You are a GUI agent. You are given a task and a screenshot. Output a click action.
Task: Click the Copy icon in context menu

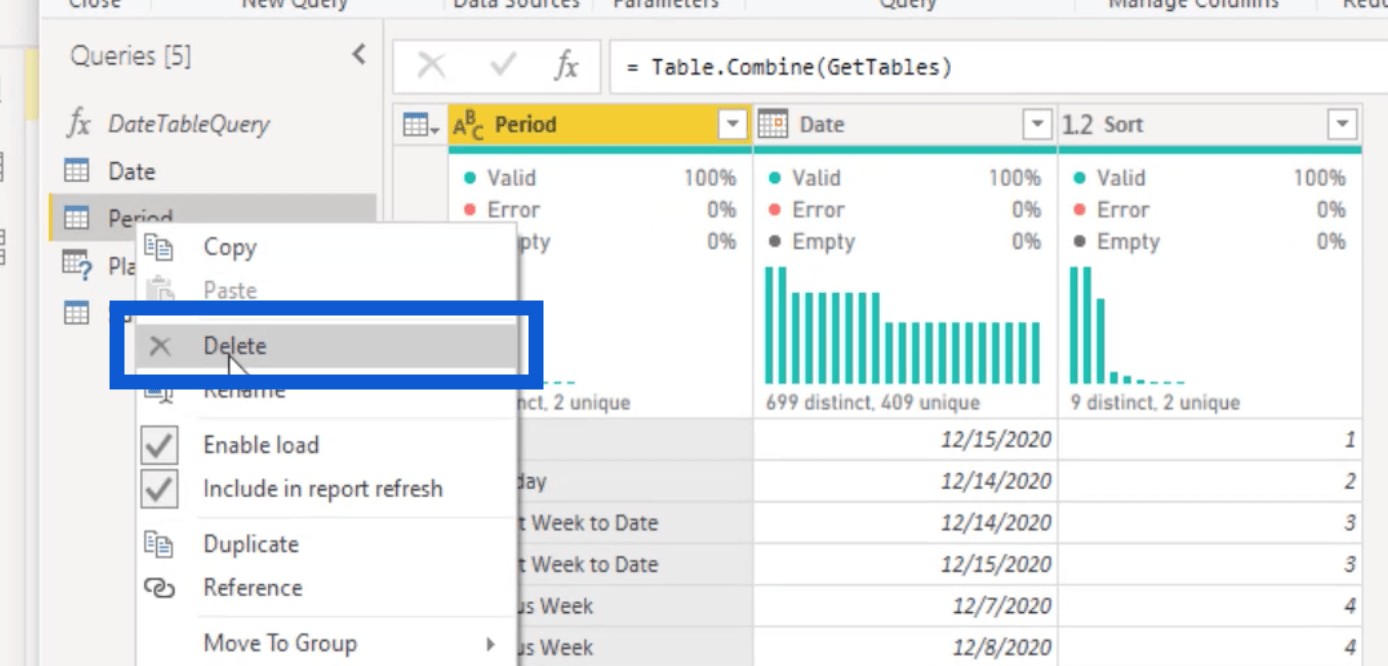(159, 247)
